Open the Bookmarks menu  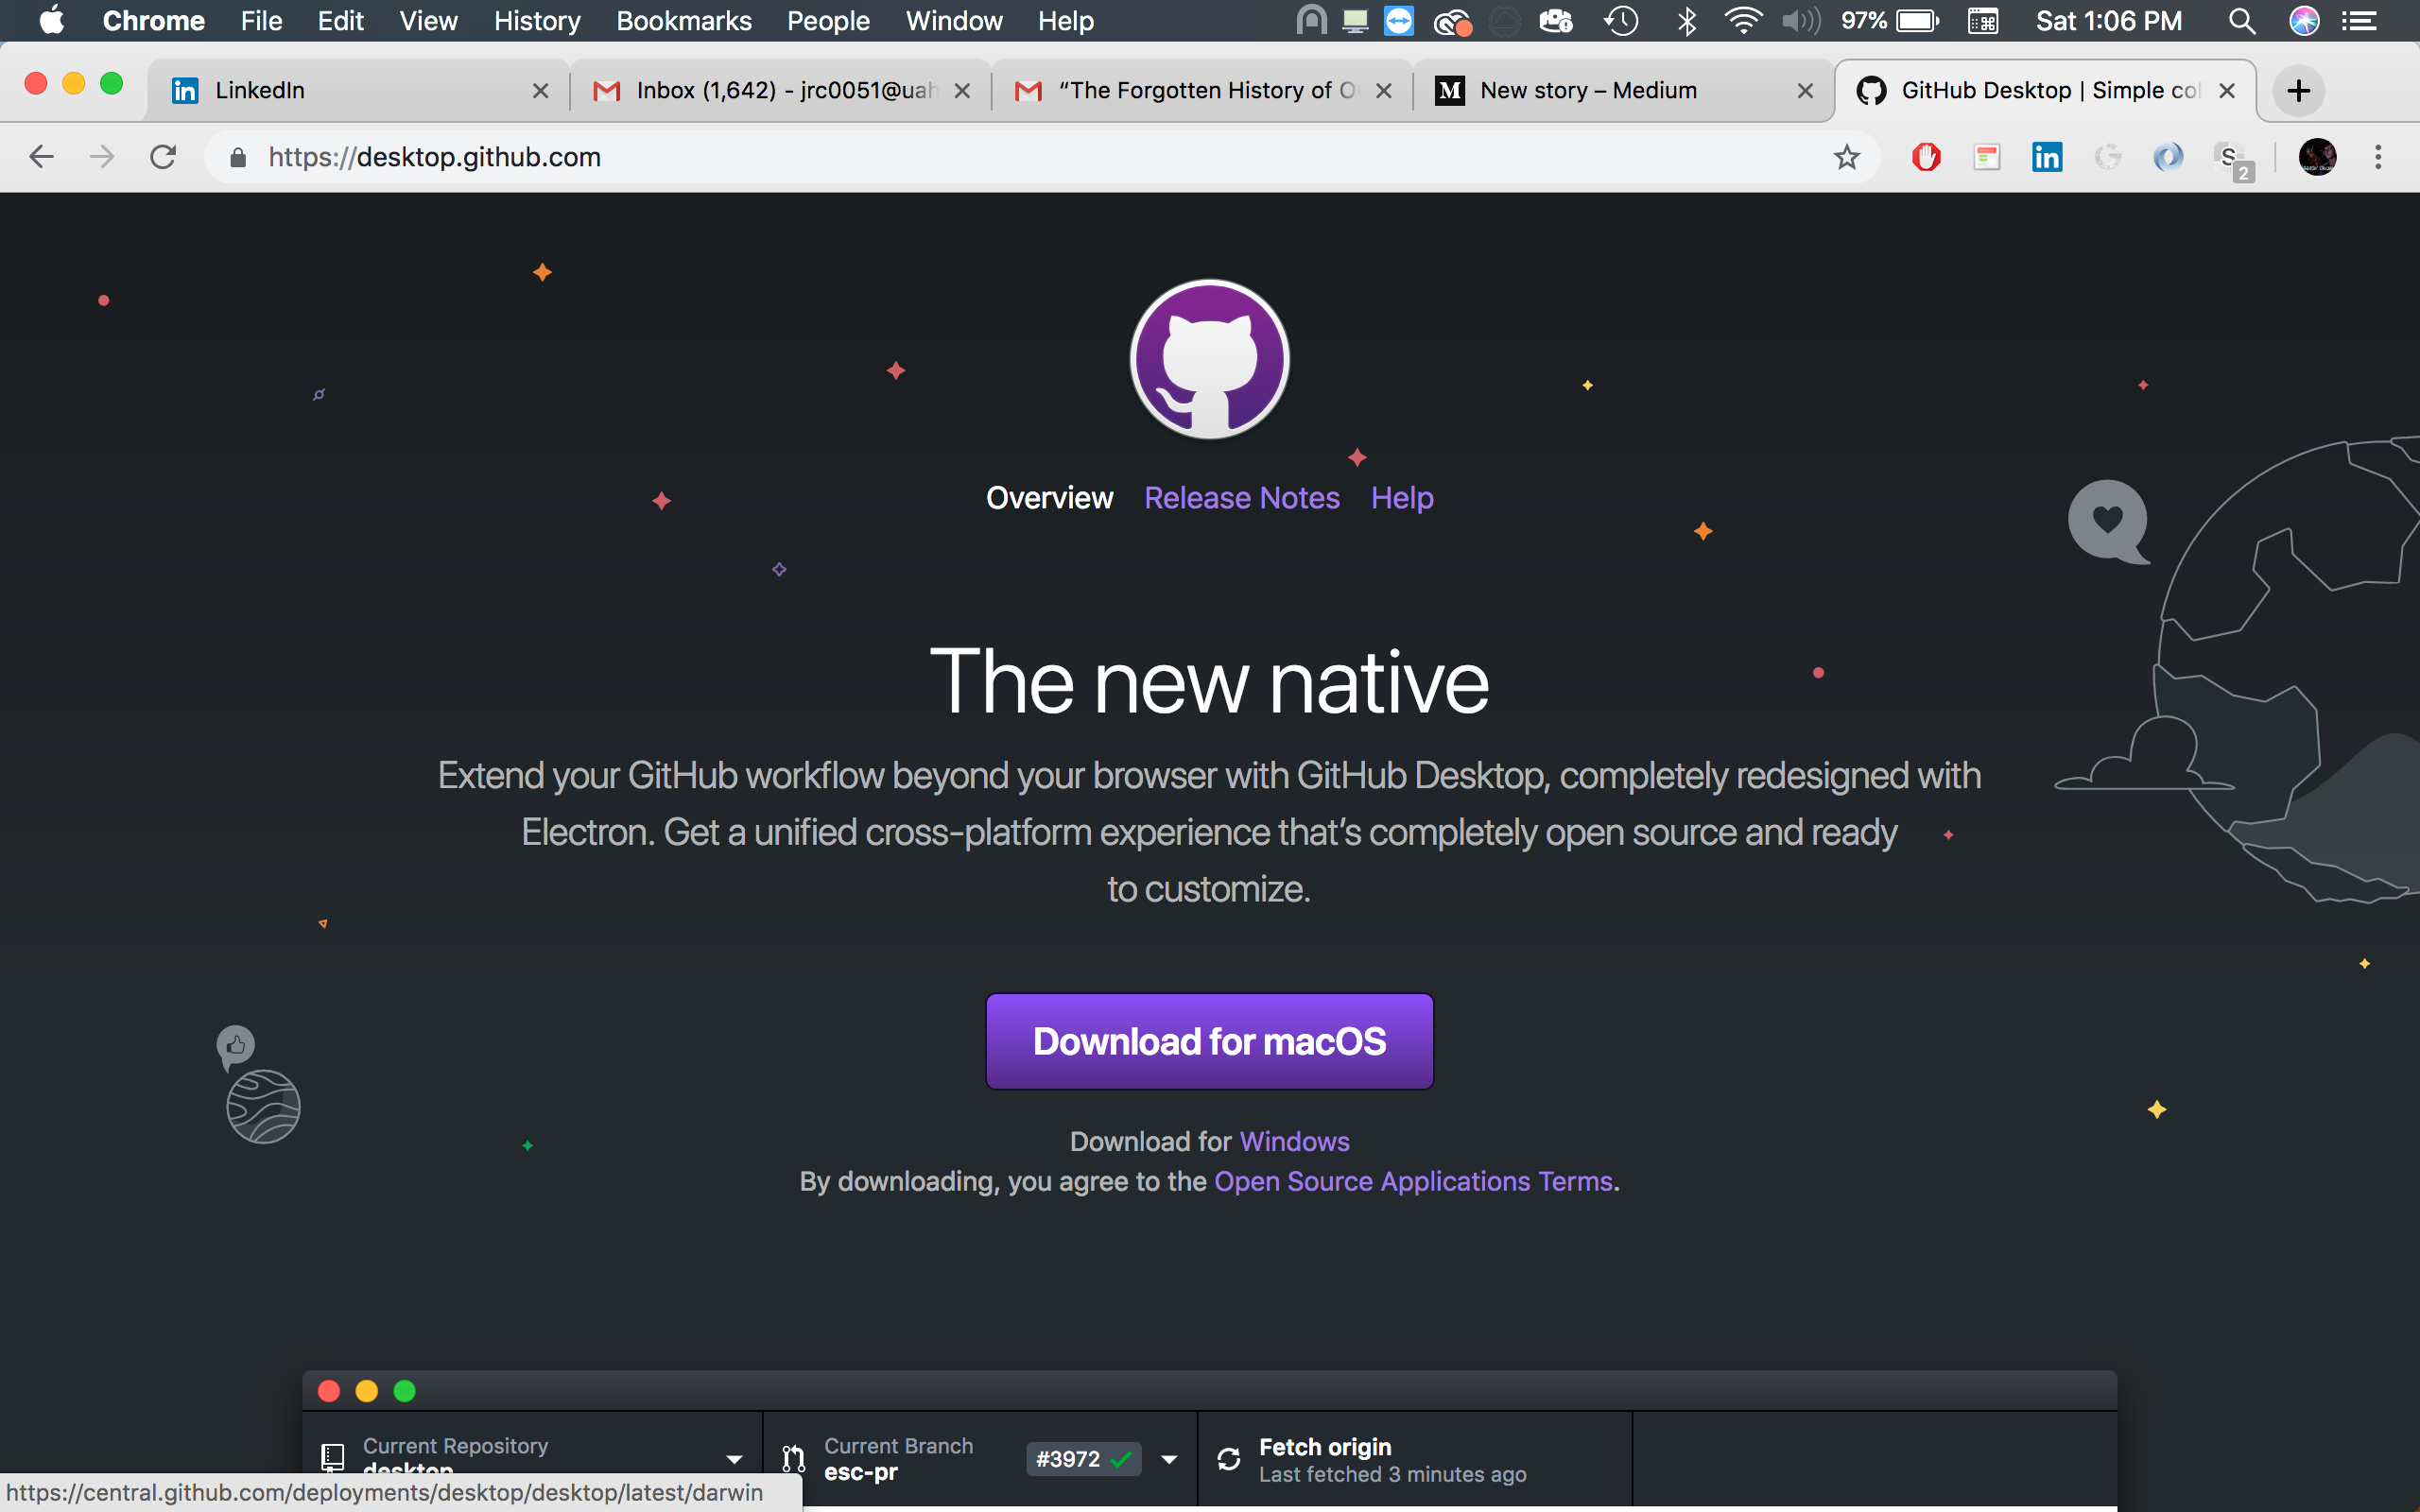pos(683,21)
